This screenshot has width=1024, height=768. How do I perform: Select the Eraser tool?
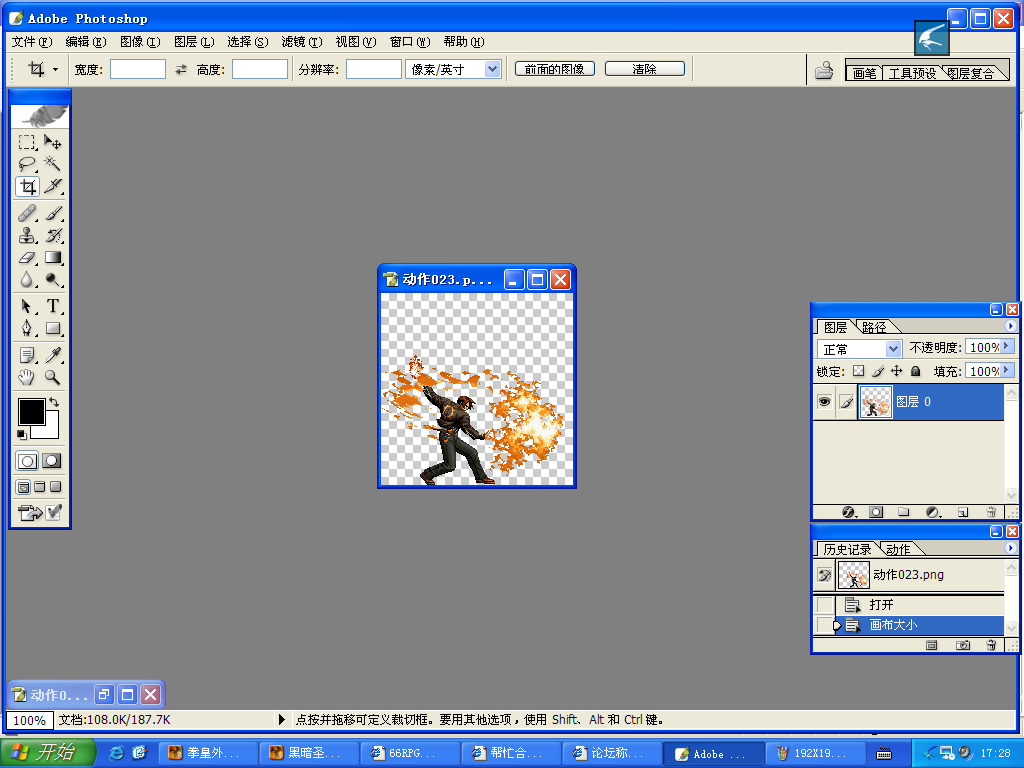point(27,257)
